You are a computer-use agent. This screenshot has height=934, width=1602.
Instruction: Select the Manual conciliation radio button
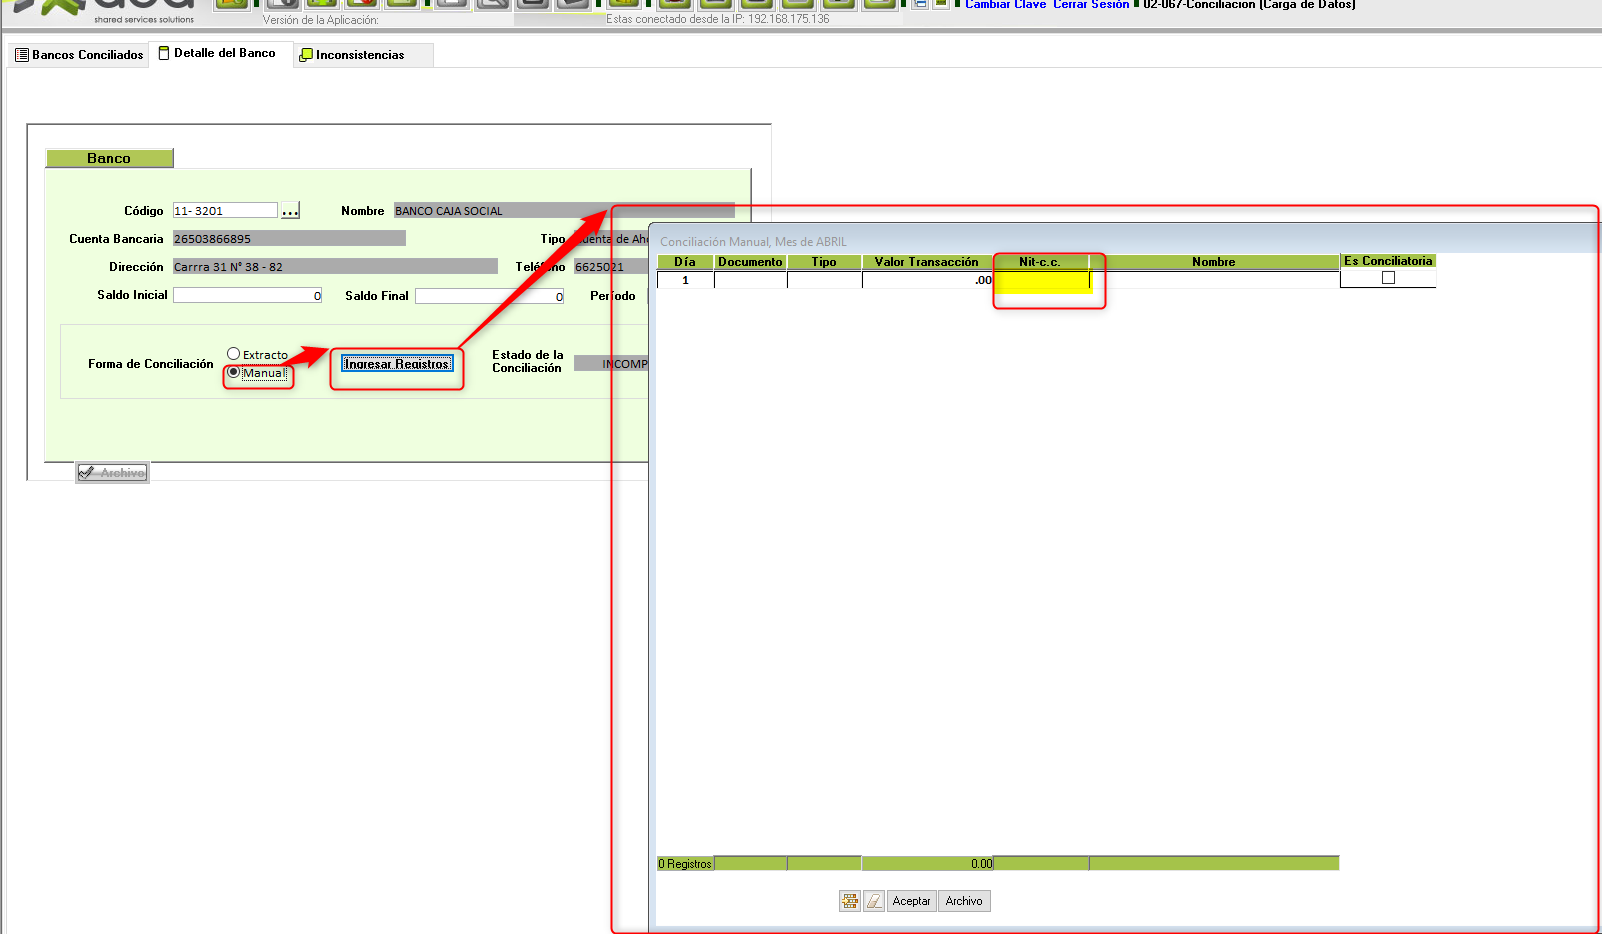pyautogui.click(x=234, y=372)
